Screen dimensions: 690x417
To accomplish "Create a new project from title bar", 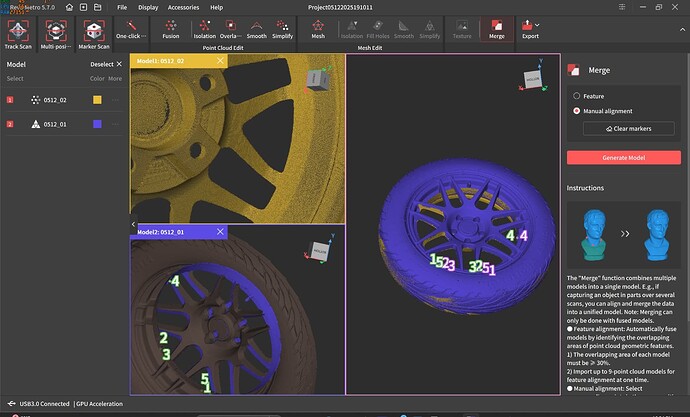I will [x=83, y=7].
